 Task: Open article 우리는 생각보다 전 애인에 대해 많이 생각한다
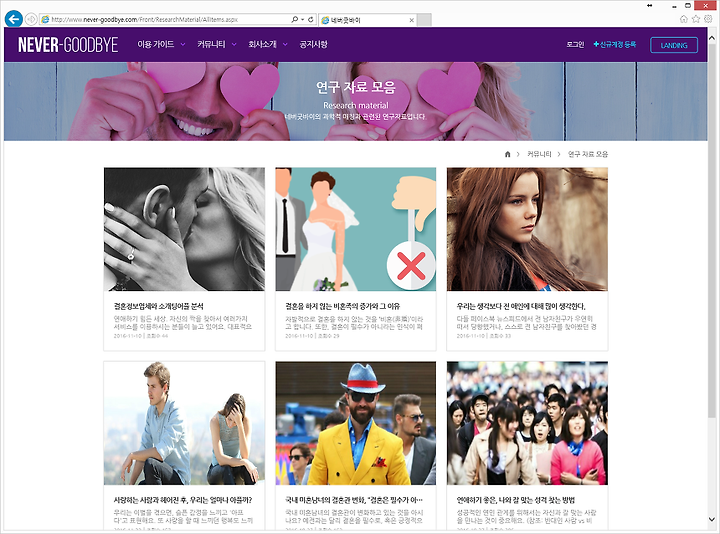(521, 306)
